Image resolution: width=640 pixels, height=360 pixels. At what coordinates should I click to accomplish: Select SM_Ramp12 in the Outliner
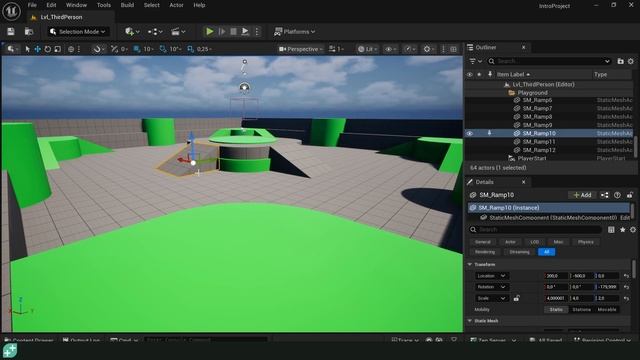[x=539, y=150]
